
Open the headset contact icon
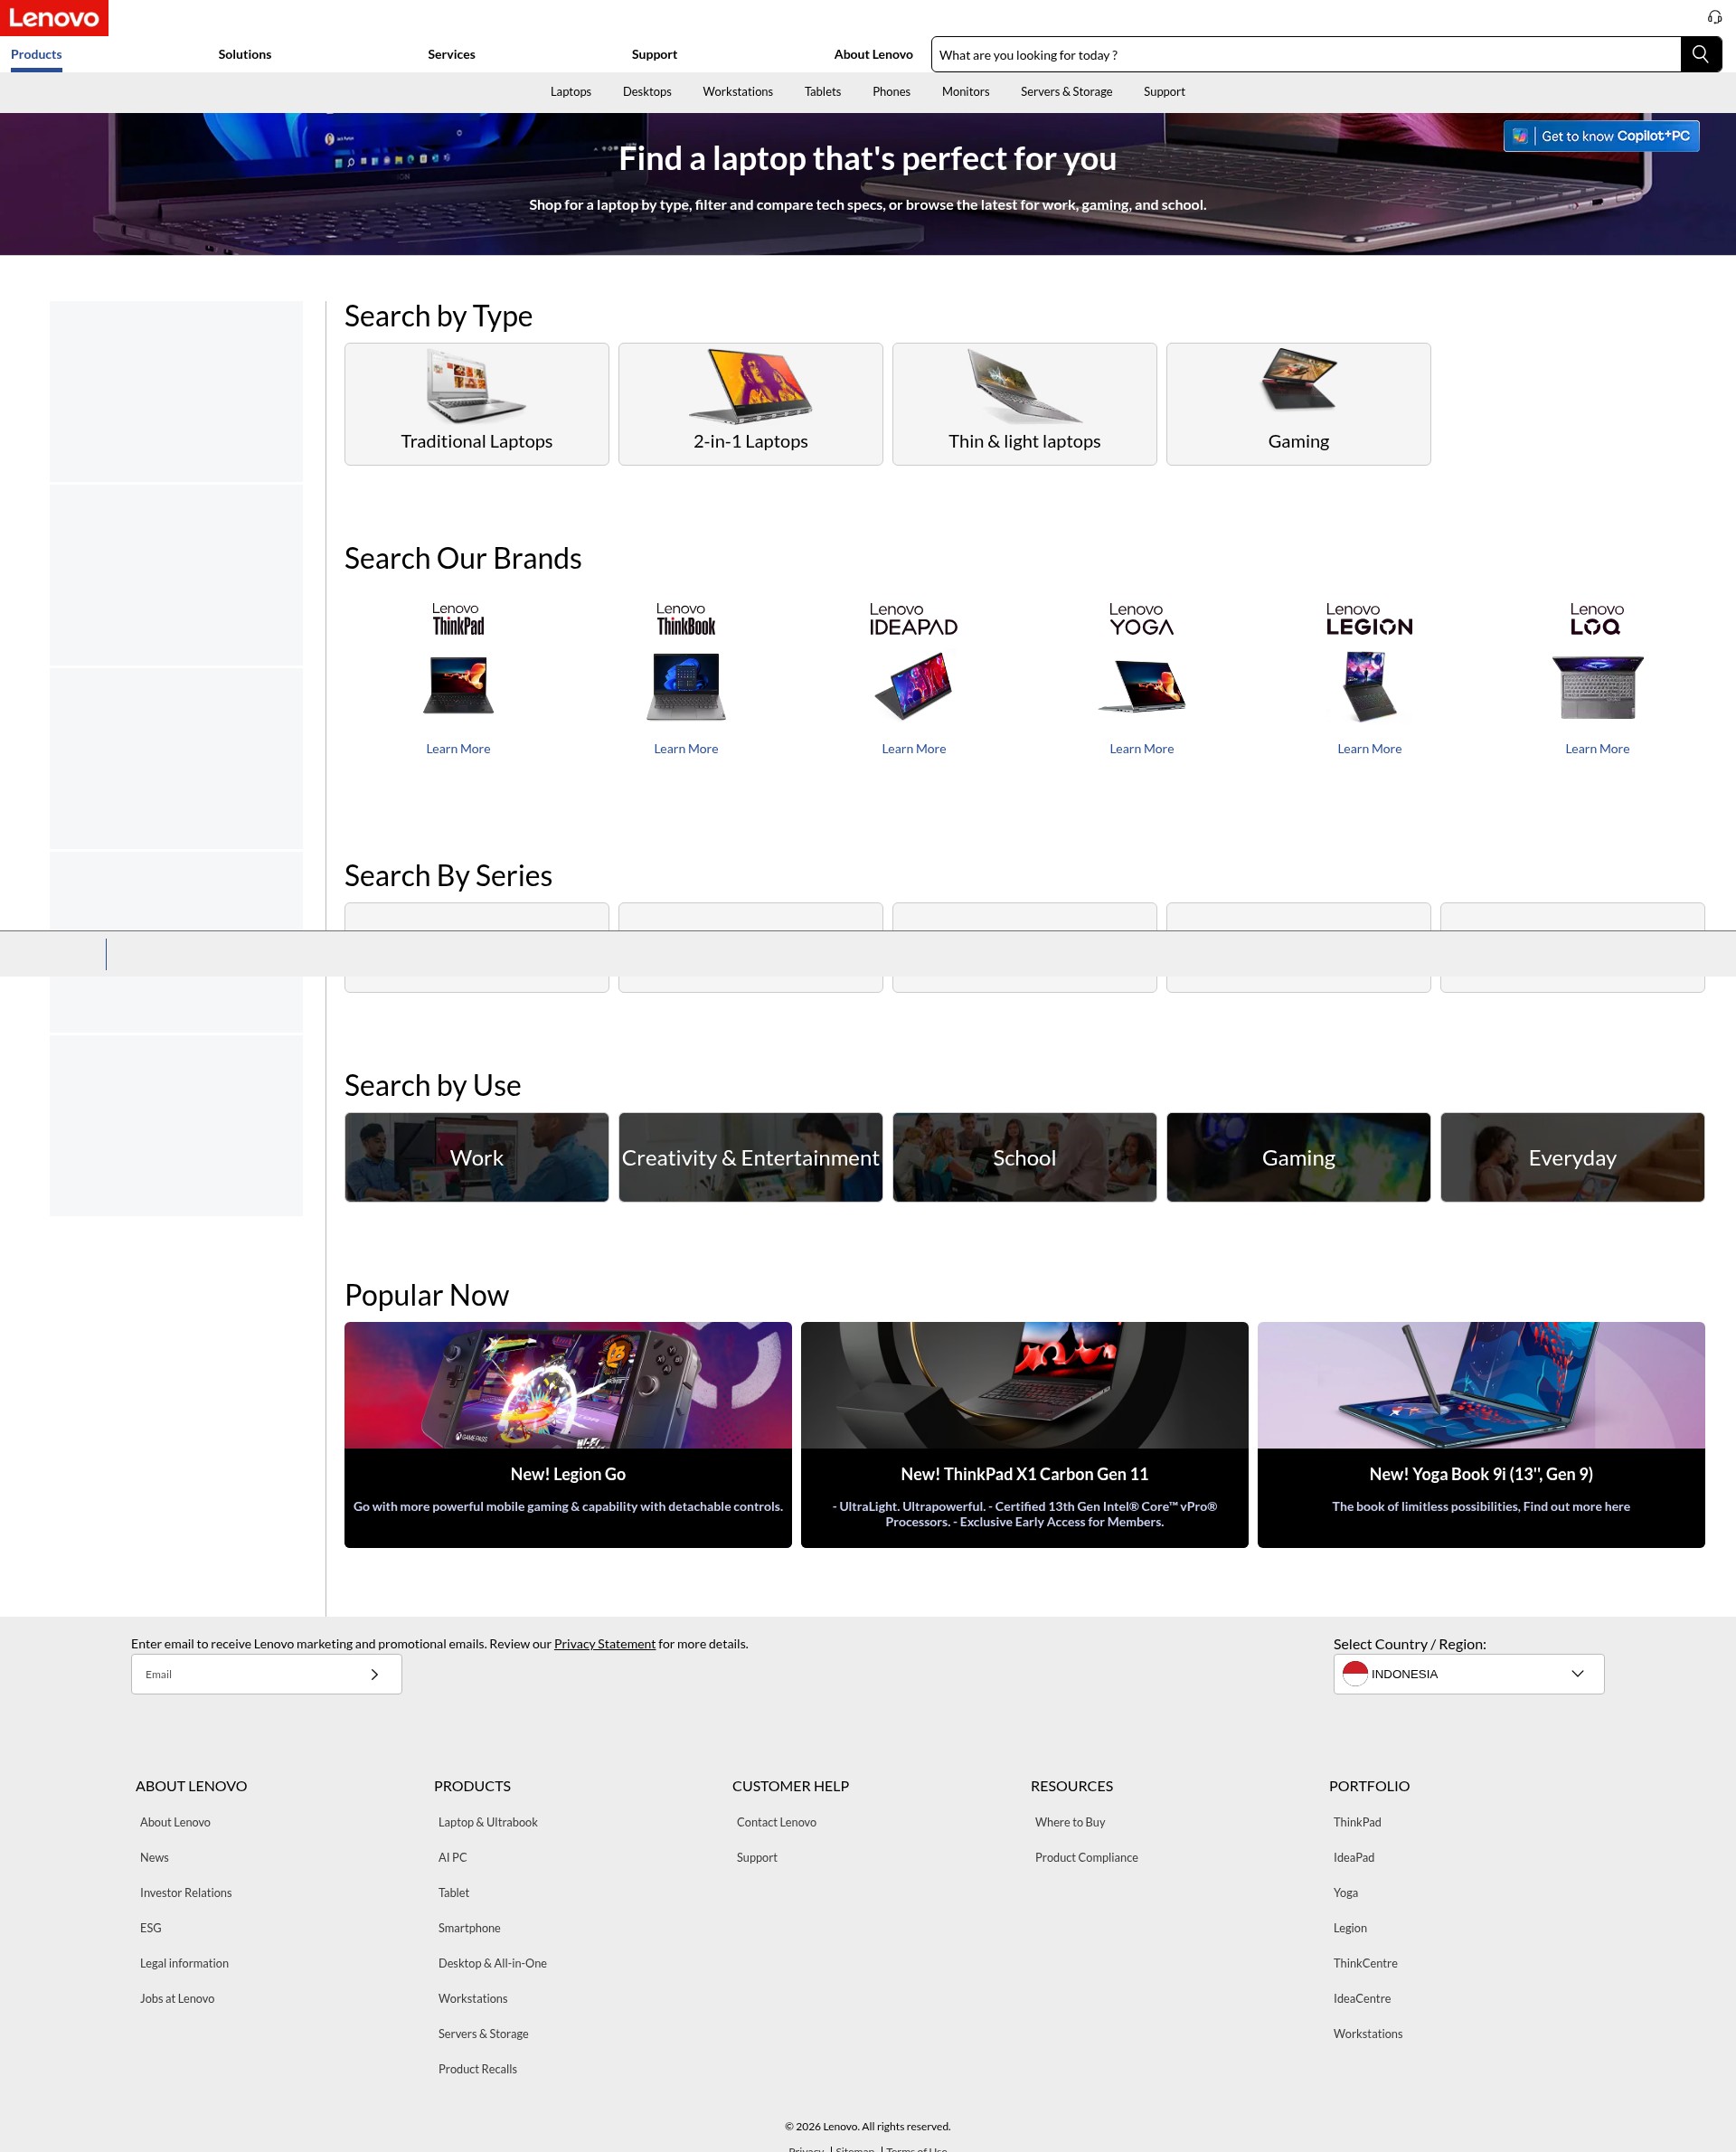coord(1714,17)
